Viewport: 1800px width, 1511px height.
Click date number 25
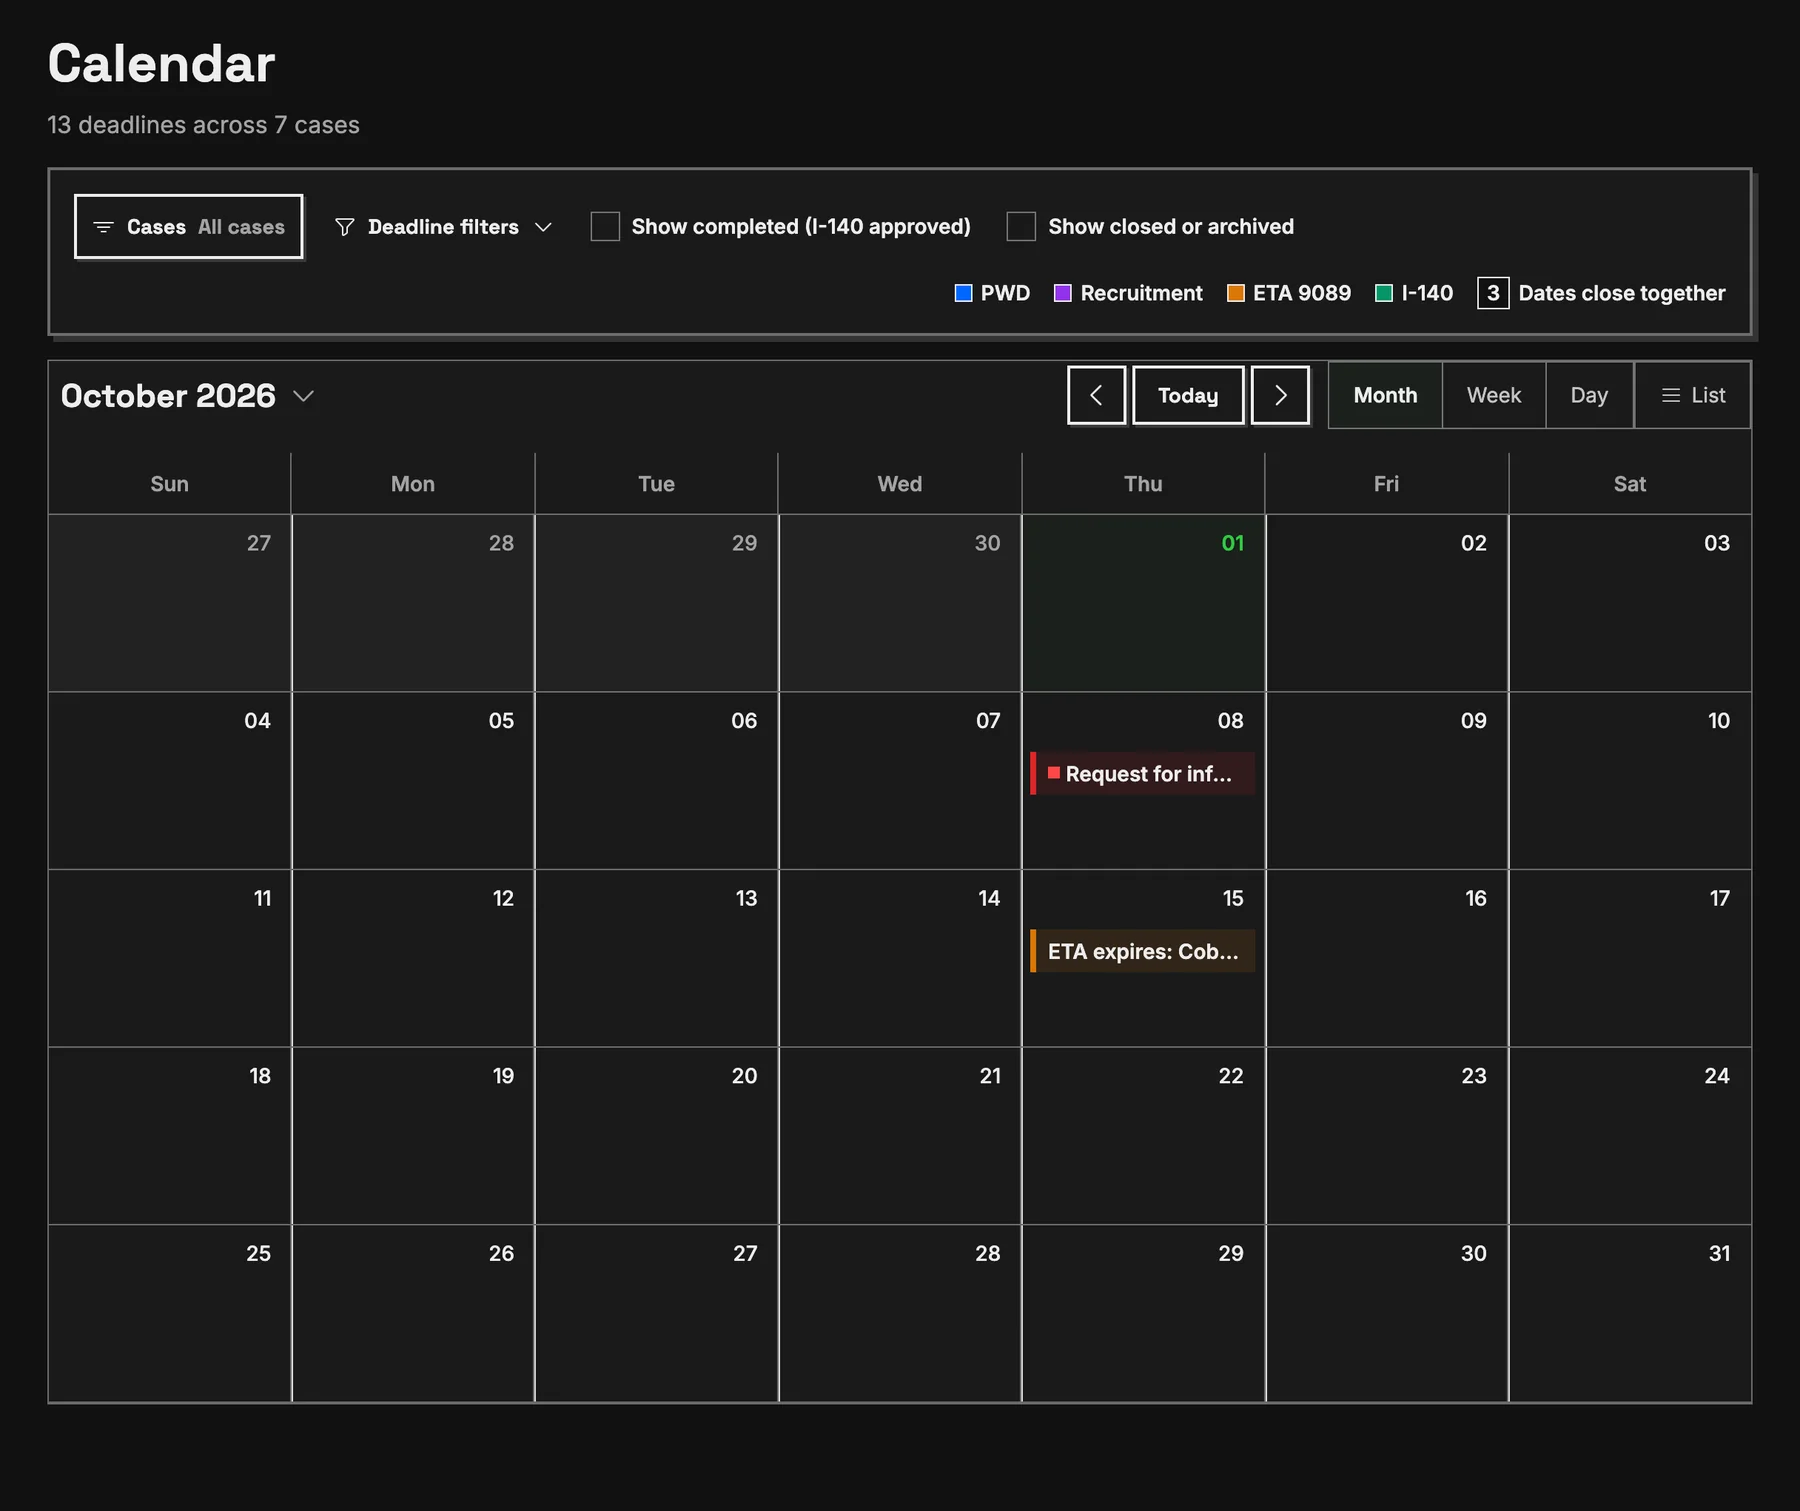258,1253
